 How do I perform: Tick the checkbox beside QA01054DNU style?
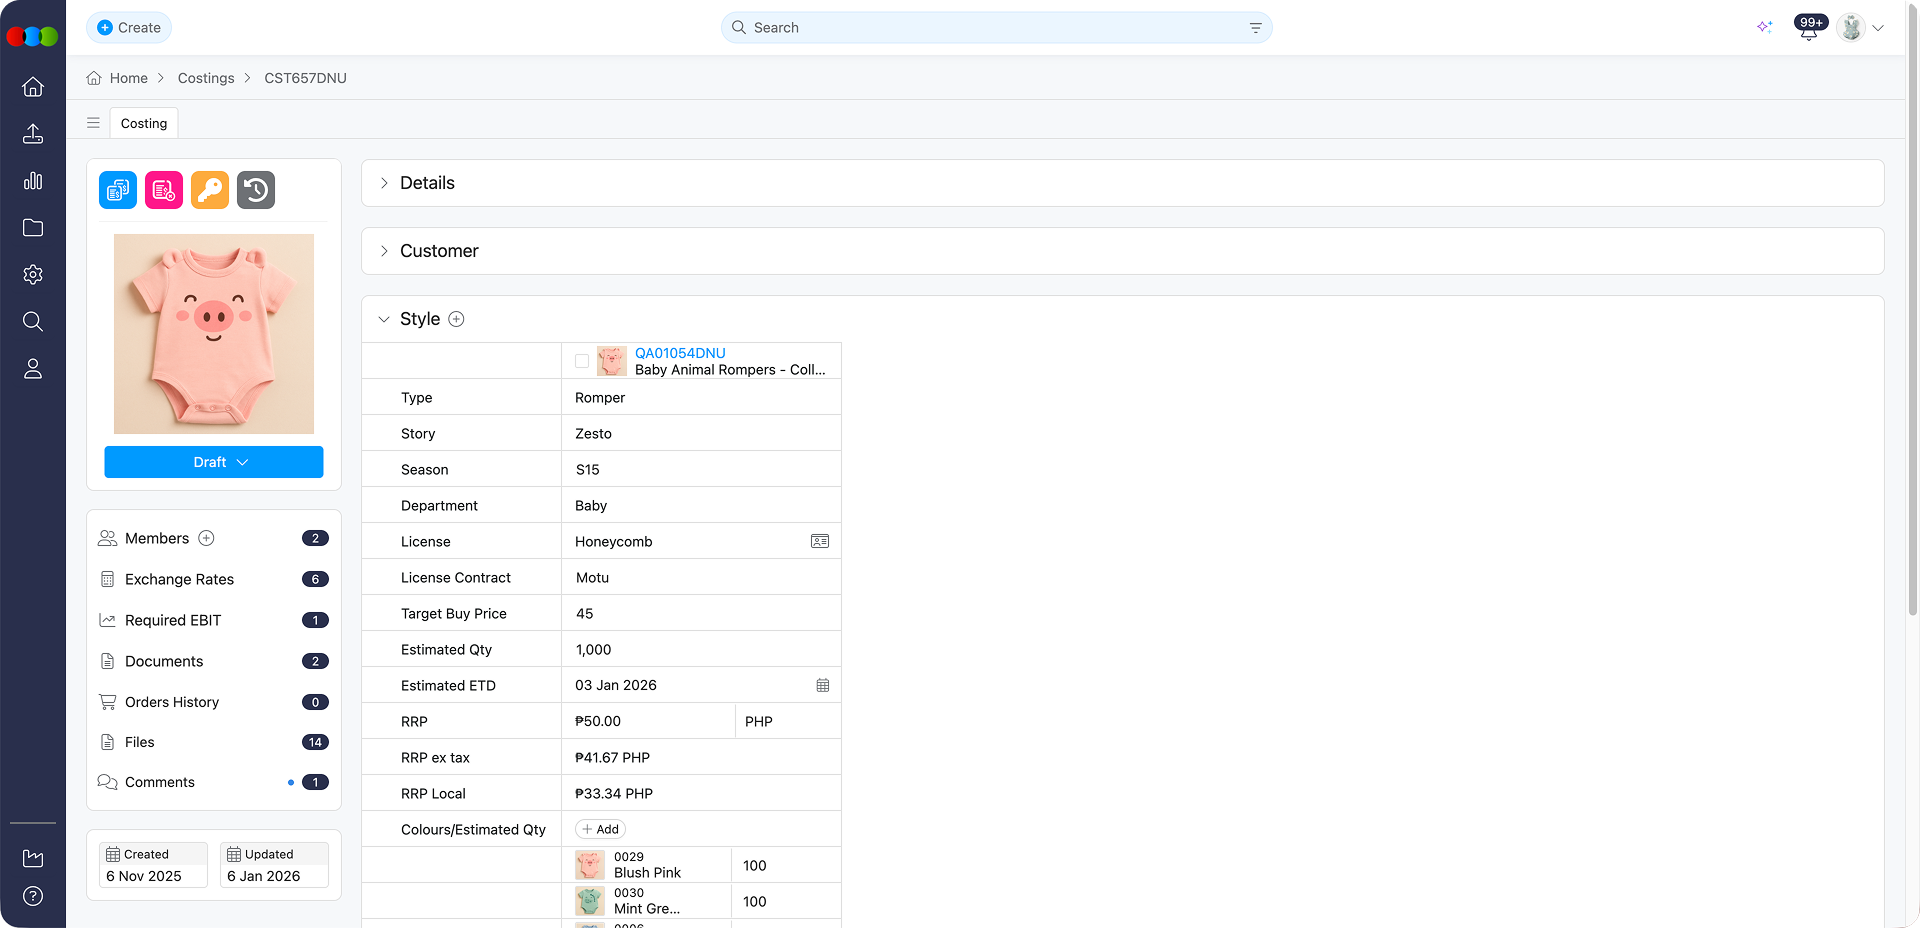click(582, 361)
